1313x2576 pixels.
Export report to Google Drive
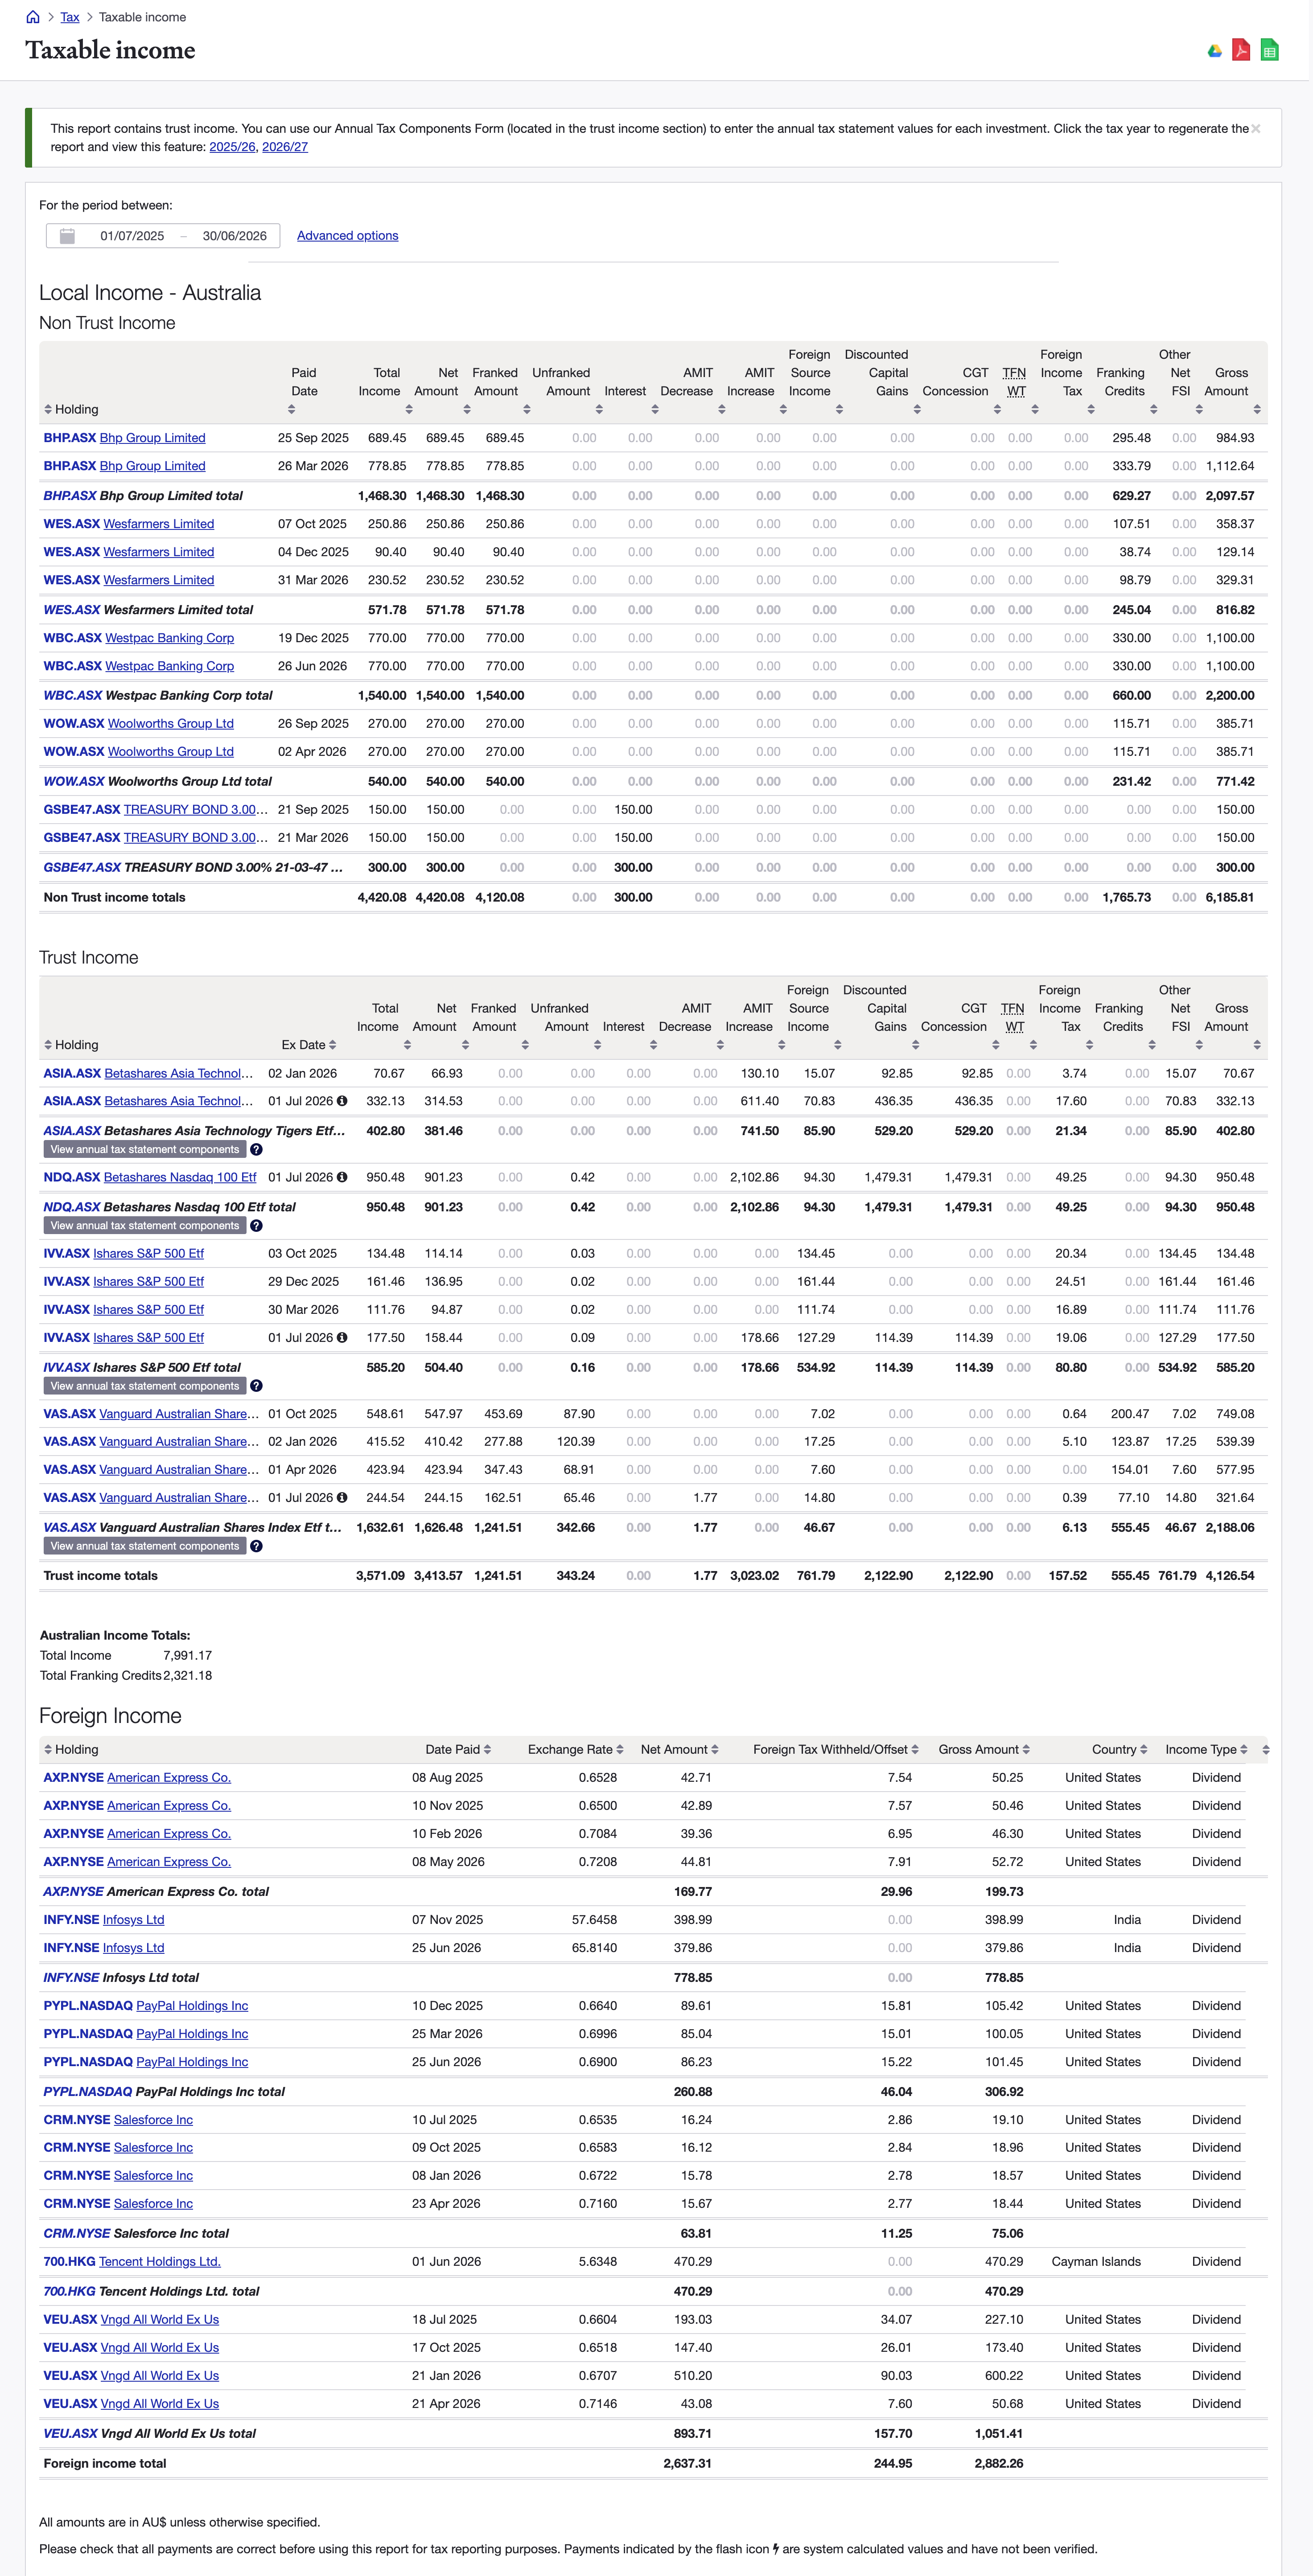click(x=1214, y=50)
